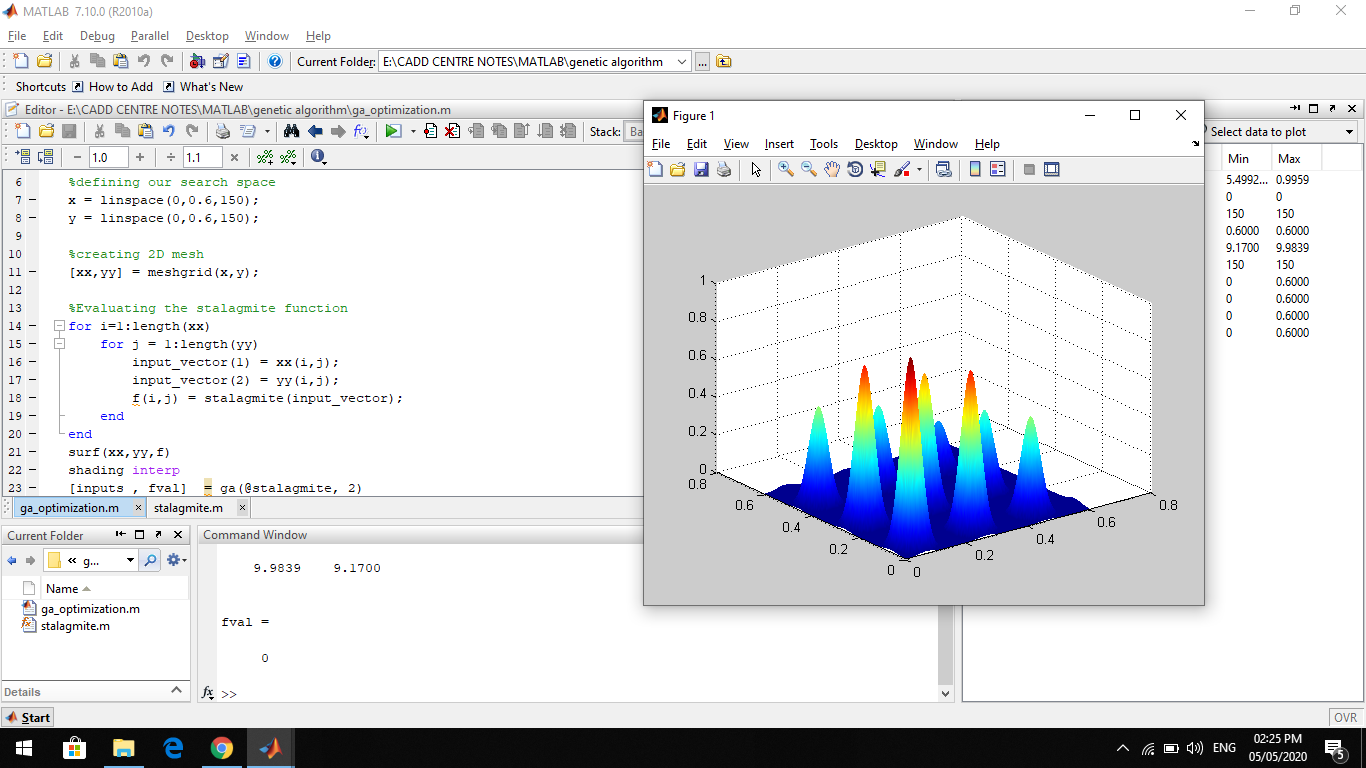Open Insert menu in Figure 1
Screen dimensions: 1366x768
[779, 144]
